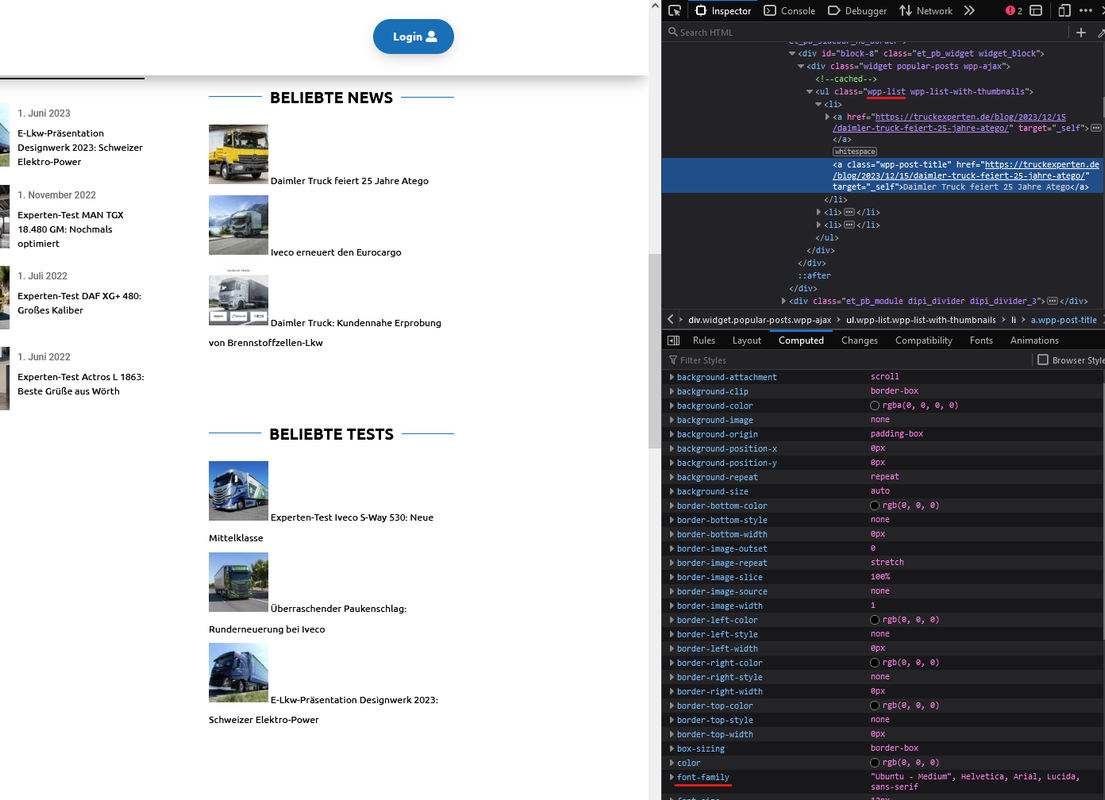Click the red error count indicator

(1013, 11)
